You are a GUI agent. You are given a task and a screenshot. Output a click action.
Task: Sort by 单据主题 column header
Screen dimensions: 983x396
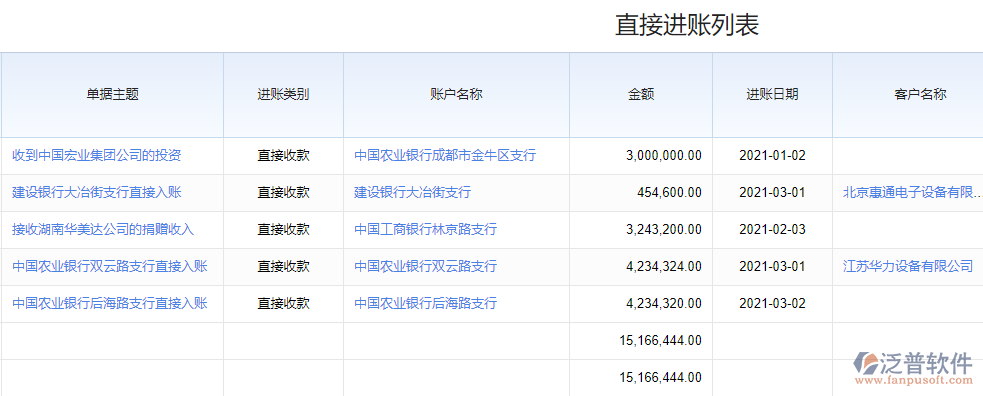112,95
